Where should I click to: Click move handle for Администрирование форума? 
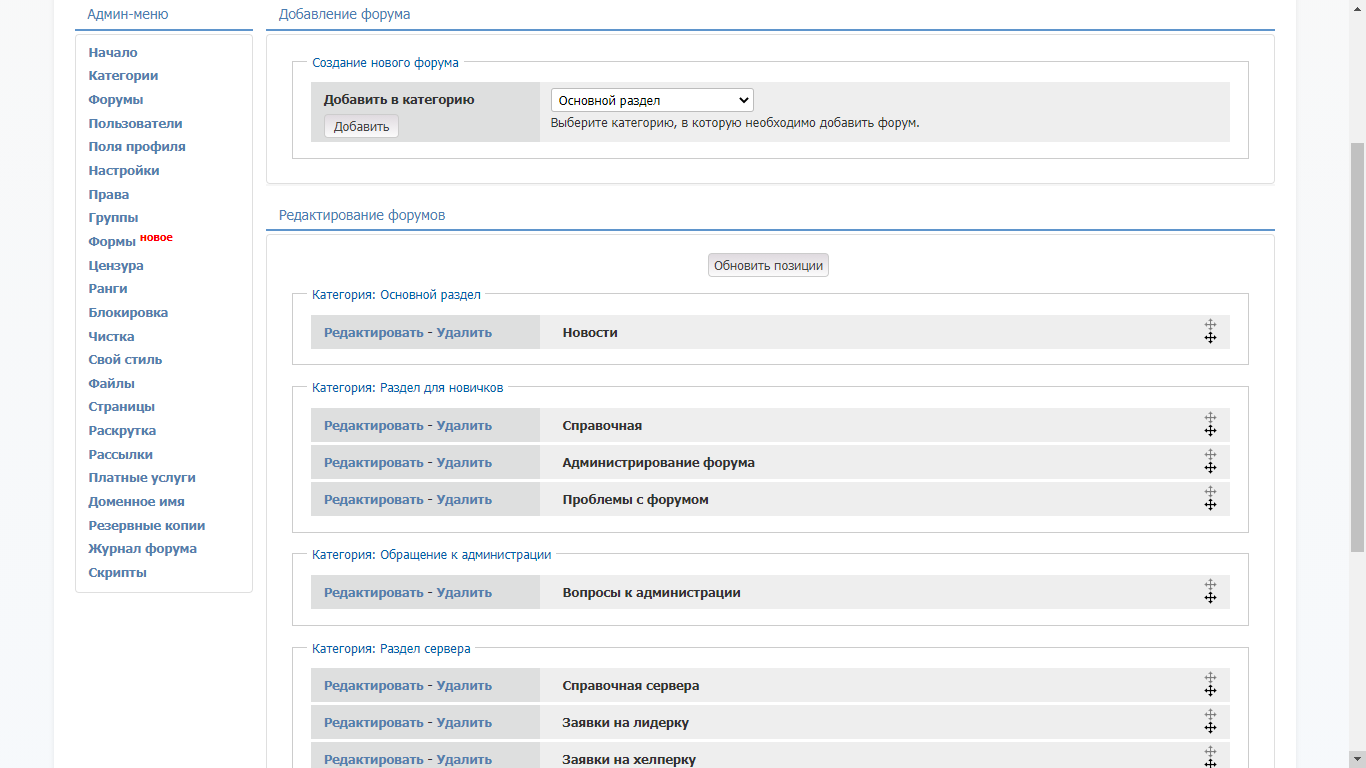point(1209,462)
